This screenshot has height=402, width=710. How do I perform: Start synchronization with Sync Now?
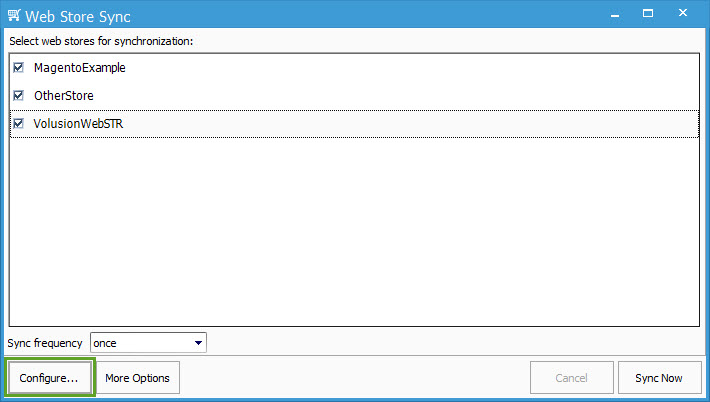tap(659, 378)
